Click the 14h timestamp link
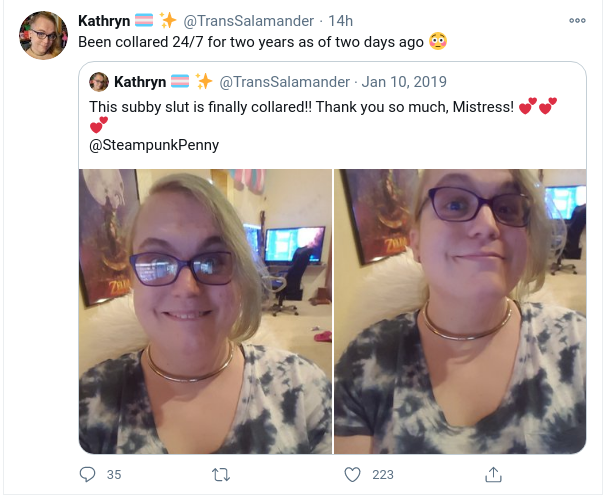Image resolution: width=603 pixels, height=495 pixels. pyautogui.click(x=340, y=21)
